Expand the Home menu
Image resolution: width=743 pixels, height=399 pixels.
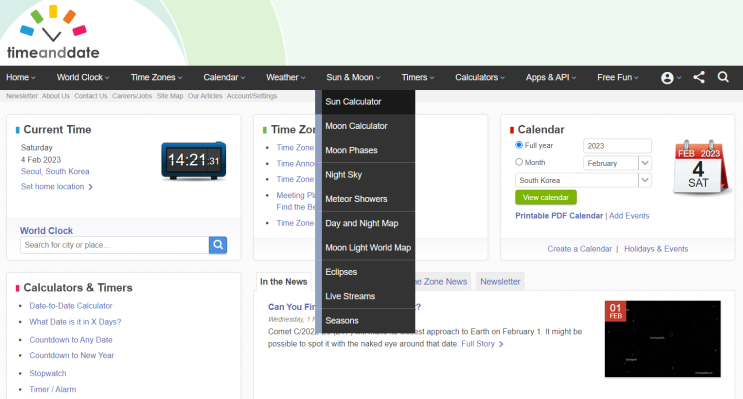[x=20, y=77]
